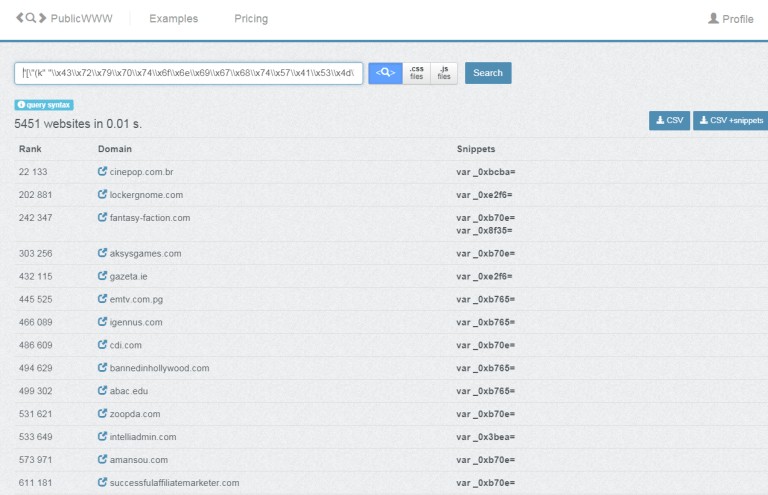Download CSV +snippets
768x495 pixels.
(731, 120)
